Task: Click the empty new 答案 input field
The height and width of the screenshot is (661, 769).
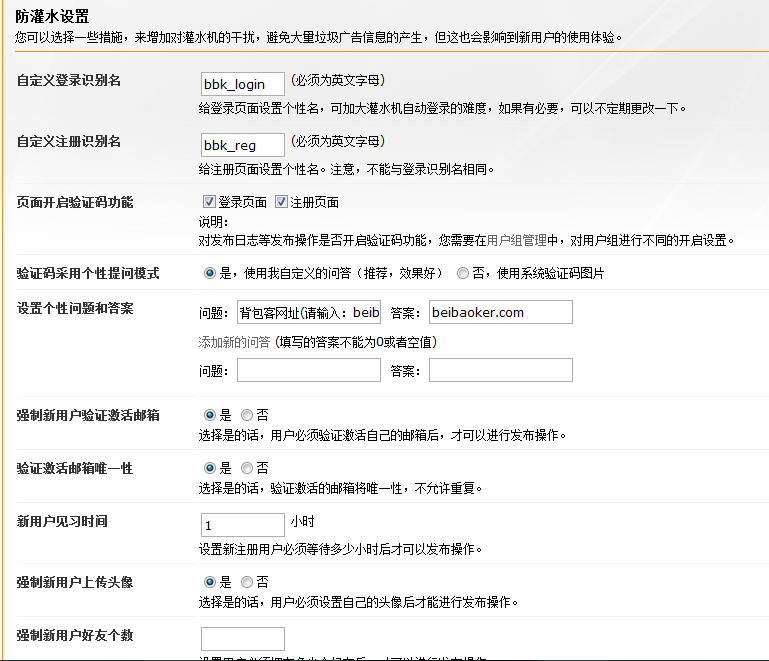Action: tap(501, 370)
